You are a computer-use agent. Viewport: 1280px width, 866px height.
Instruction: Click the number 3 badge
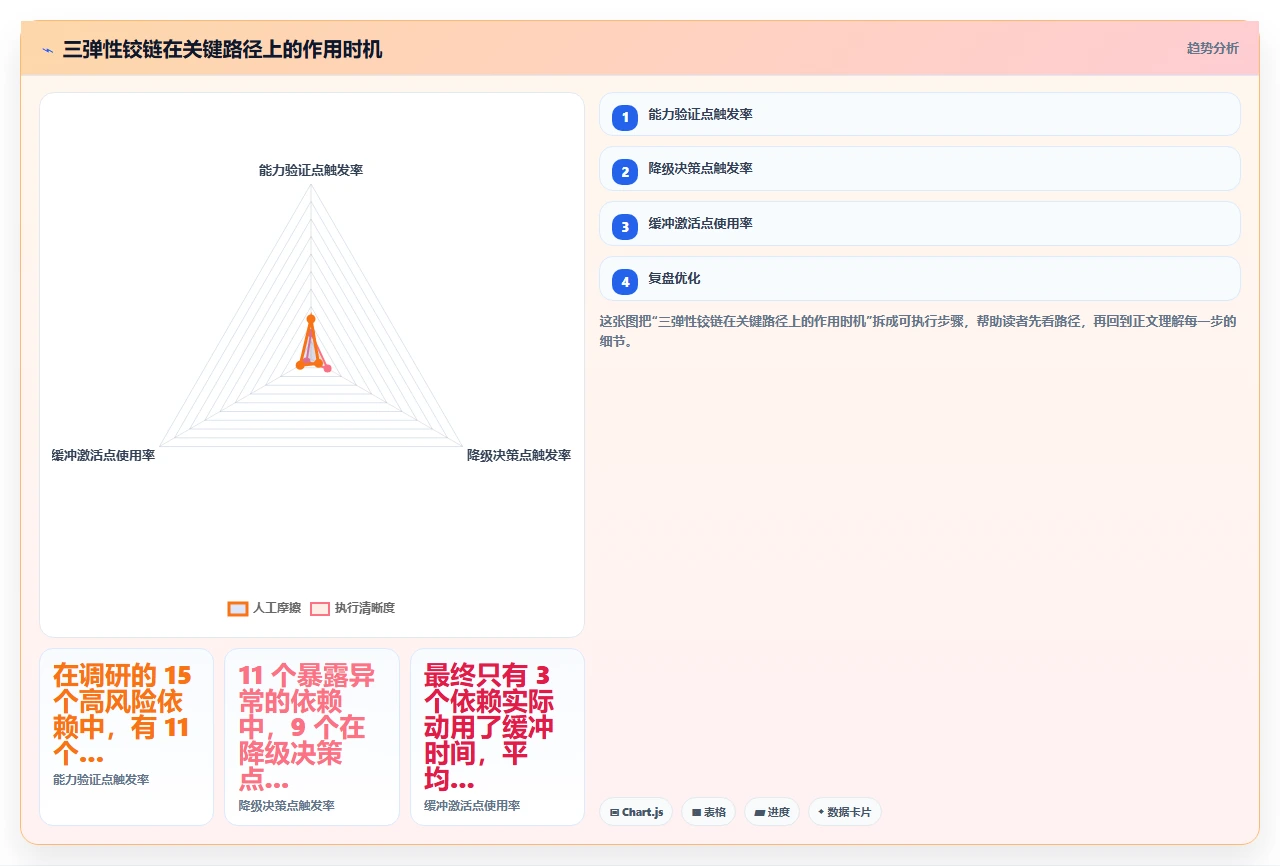click(625, 227)
